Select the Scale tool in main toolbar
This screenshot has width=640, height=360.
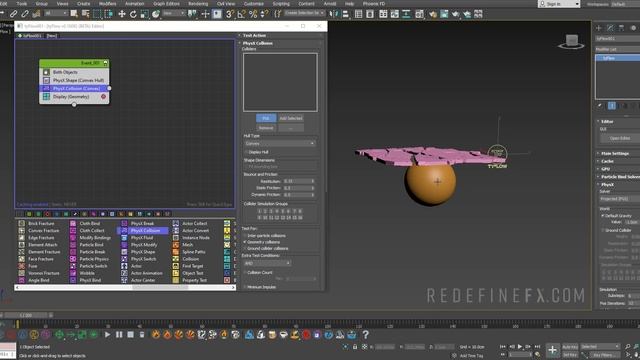click(x=144, y=14)
